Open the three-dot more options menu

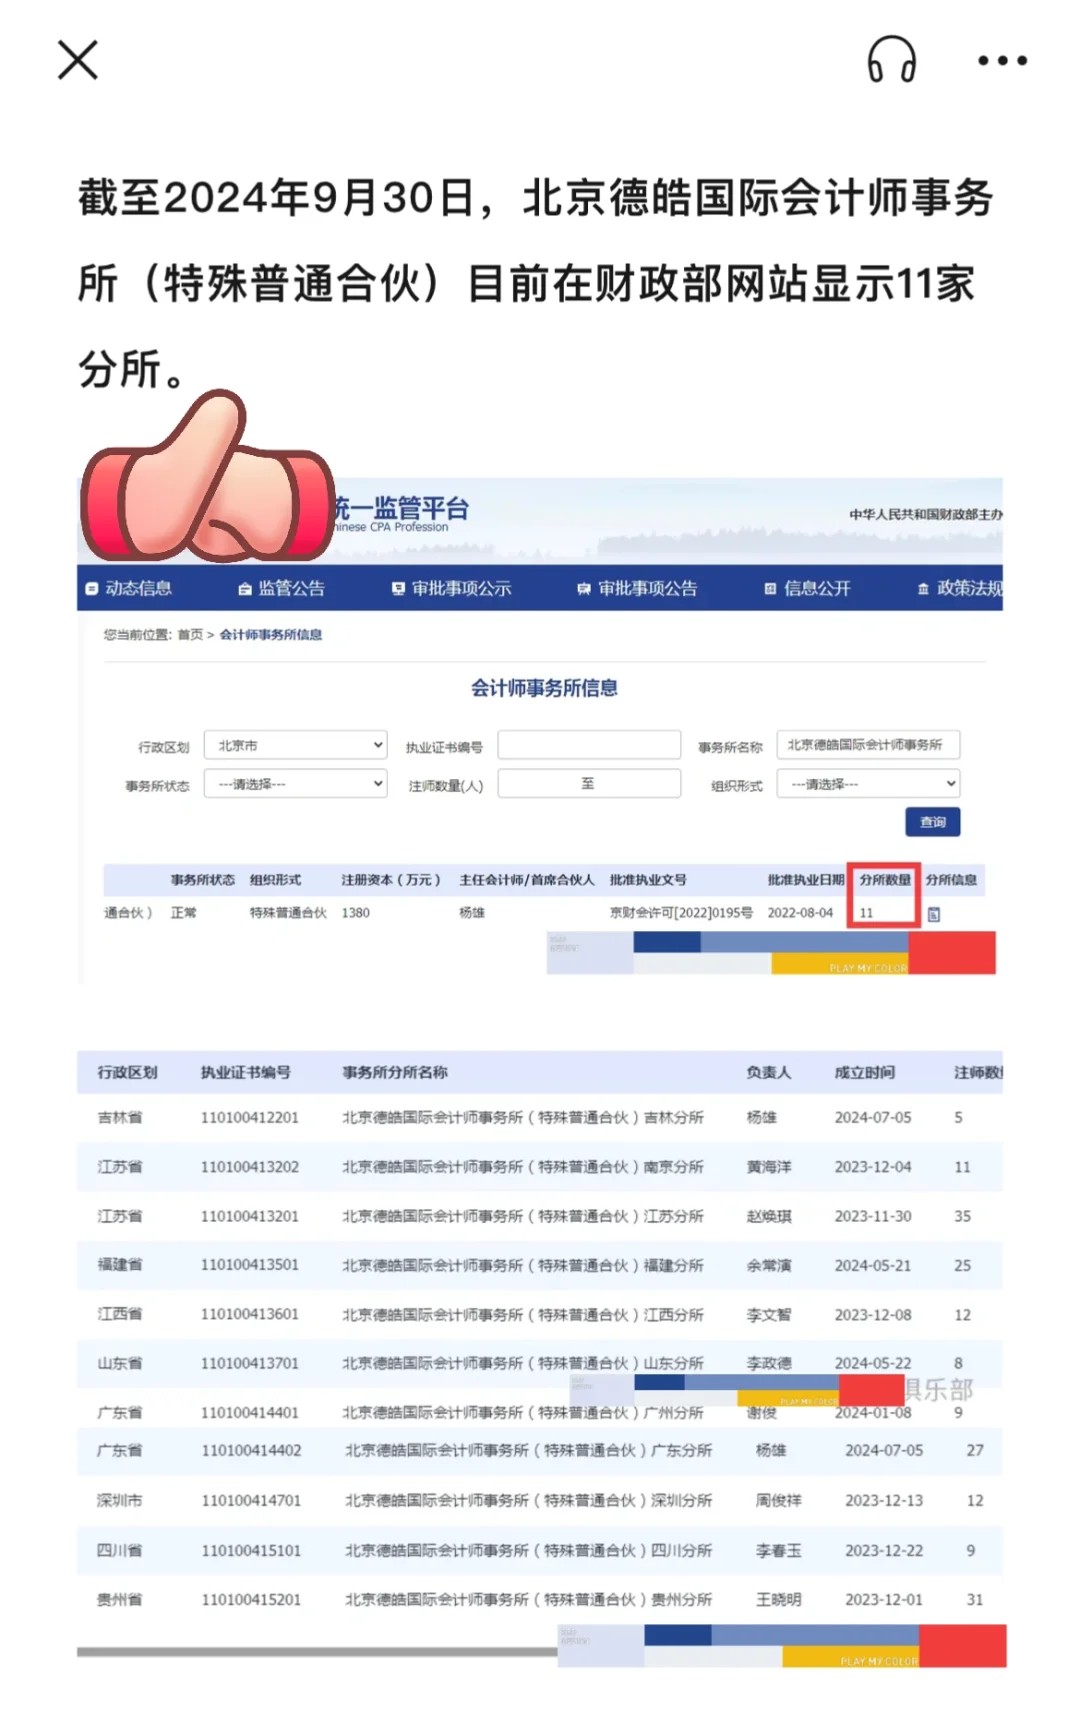(1002, 61)
